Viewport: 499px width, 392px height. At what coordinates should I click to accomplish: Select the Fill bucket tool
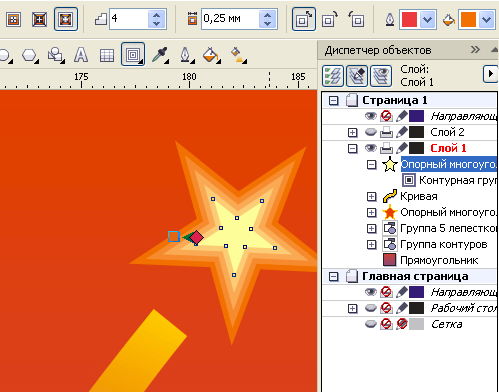(x=211, y=55)
